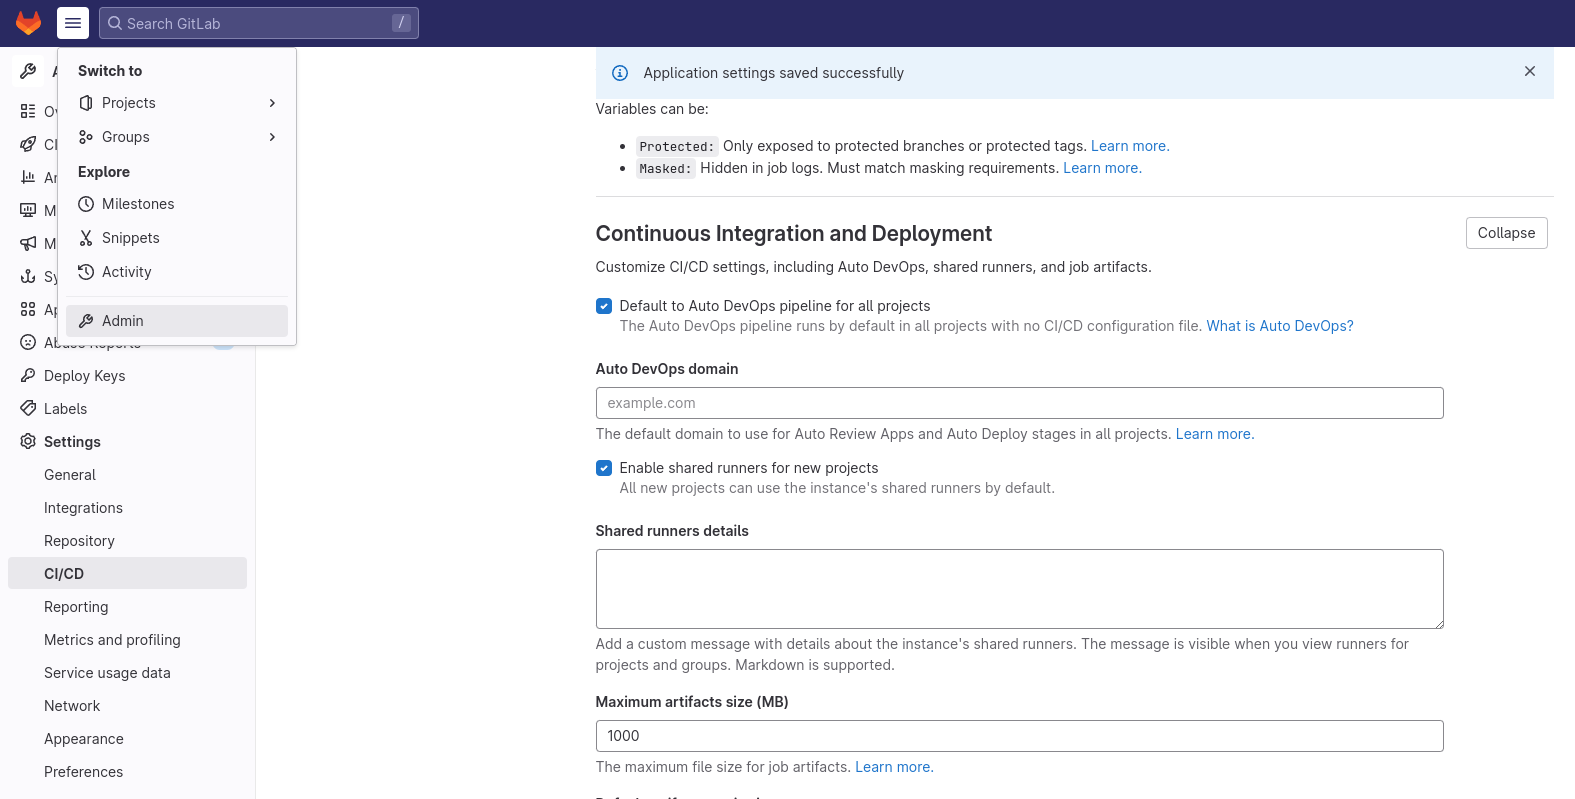This screenshot has width=1575, height=799.
Task: Collapse the Continuous Integration and Deployment section
Action: (1506, 233)
